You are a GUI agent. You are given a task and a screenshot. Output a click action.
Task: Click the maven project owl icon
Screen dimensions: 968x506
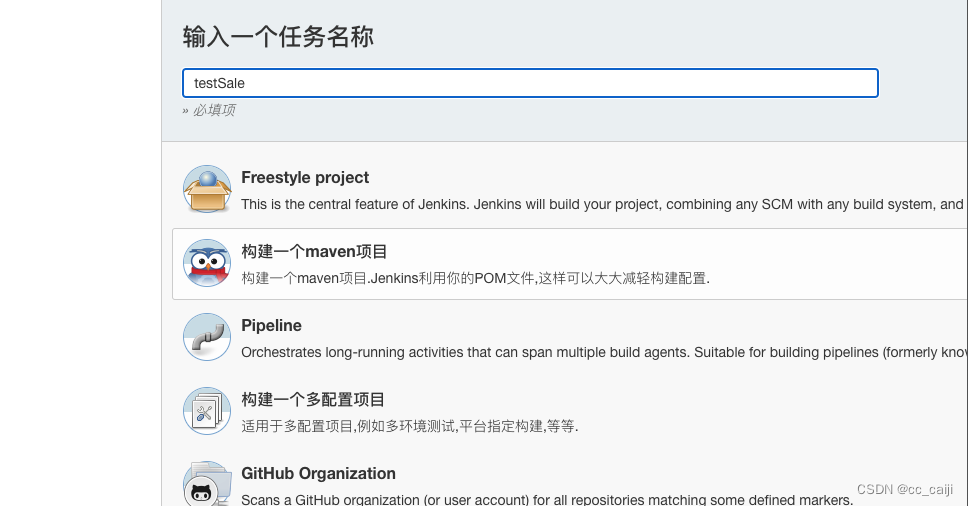click(x=207, y=263)
